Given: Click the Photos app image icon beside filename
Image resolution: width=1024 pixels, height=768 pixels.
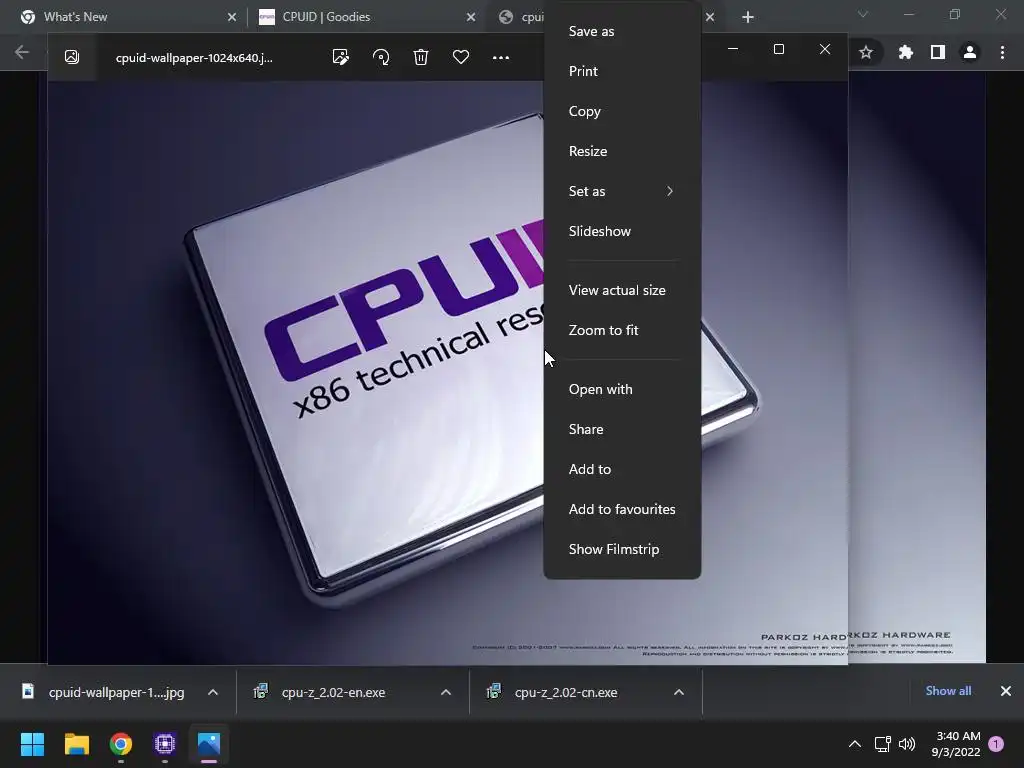Looking at the screenshot, I should (x=72, y=57).
